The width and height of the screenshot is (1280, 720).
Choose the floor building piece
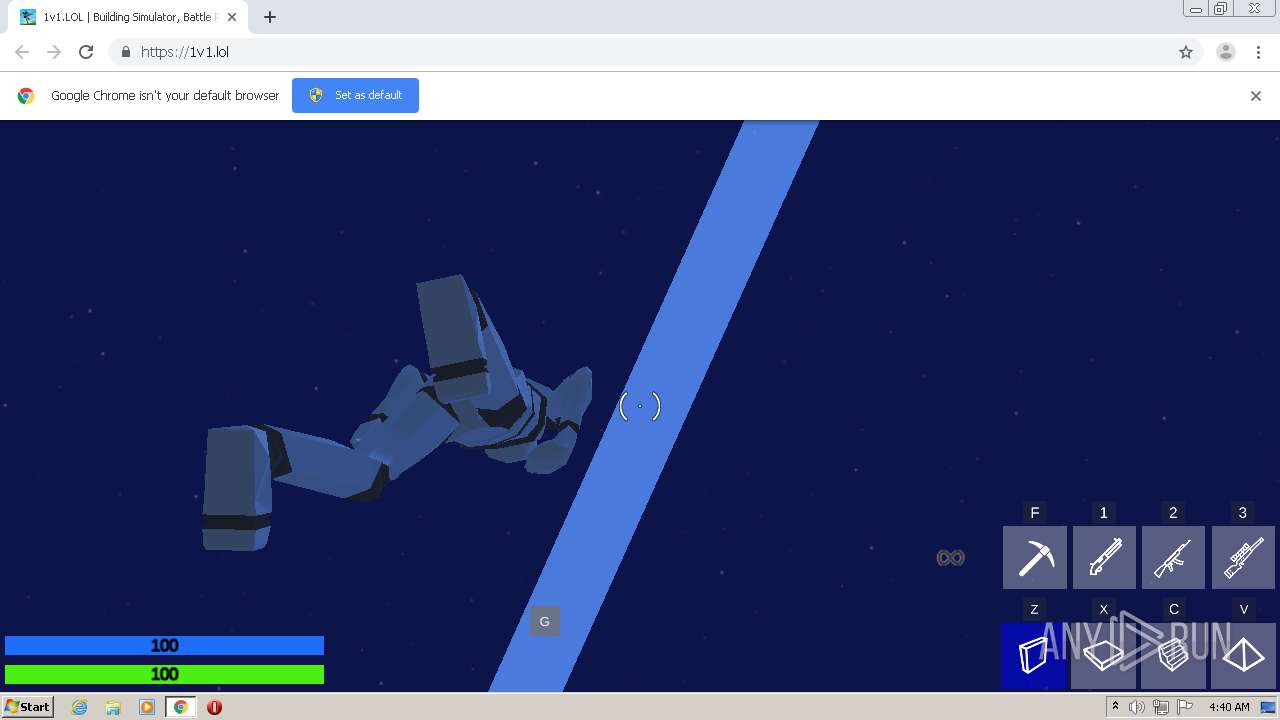tap(1103, 656)
